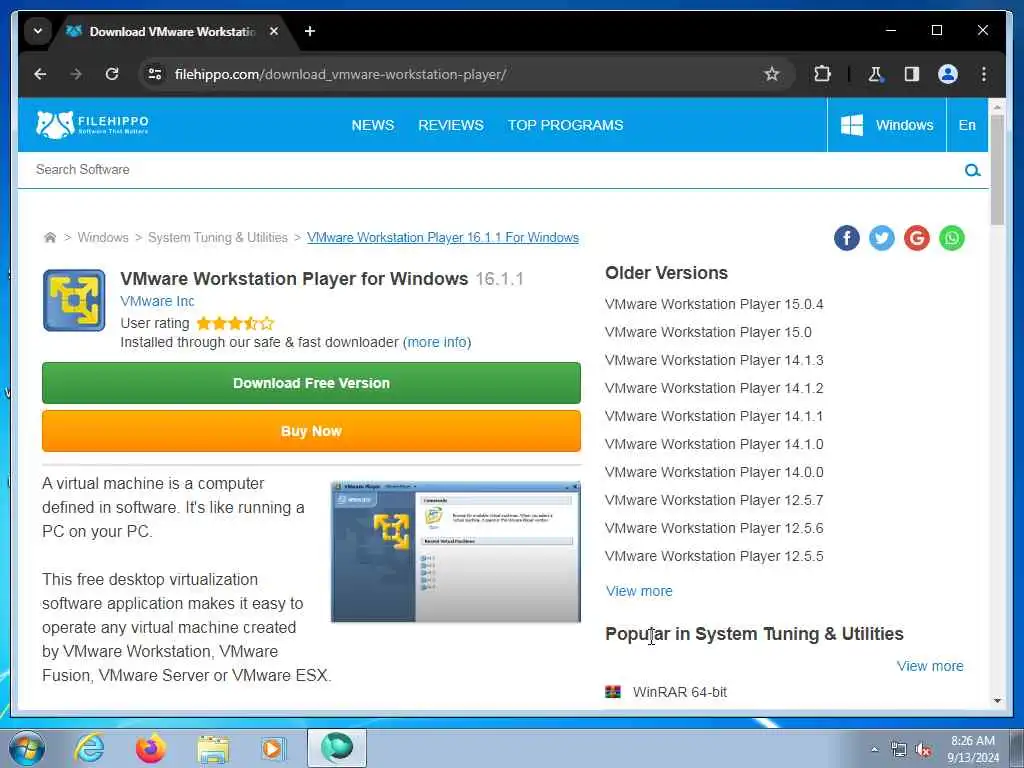Launch Firefox from the taskbar
This screenshot has height=768, width=1024.
(151, 748)
